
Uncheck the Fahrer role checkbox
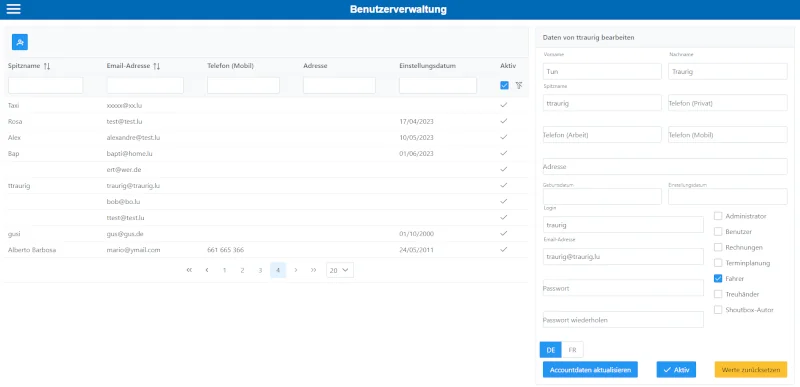click(x=718, y=278)
